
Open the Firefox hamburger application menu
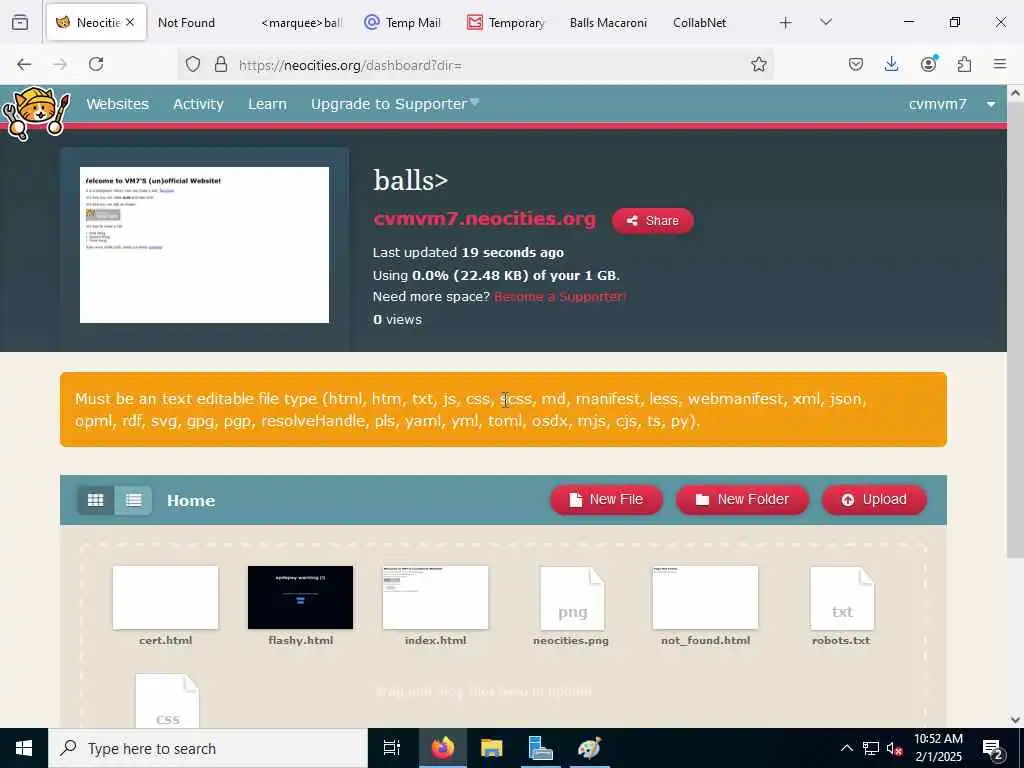click(1000, 64)
